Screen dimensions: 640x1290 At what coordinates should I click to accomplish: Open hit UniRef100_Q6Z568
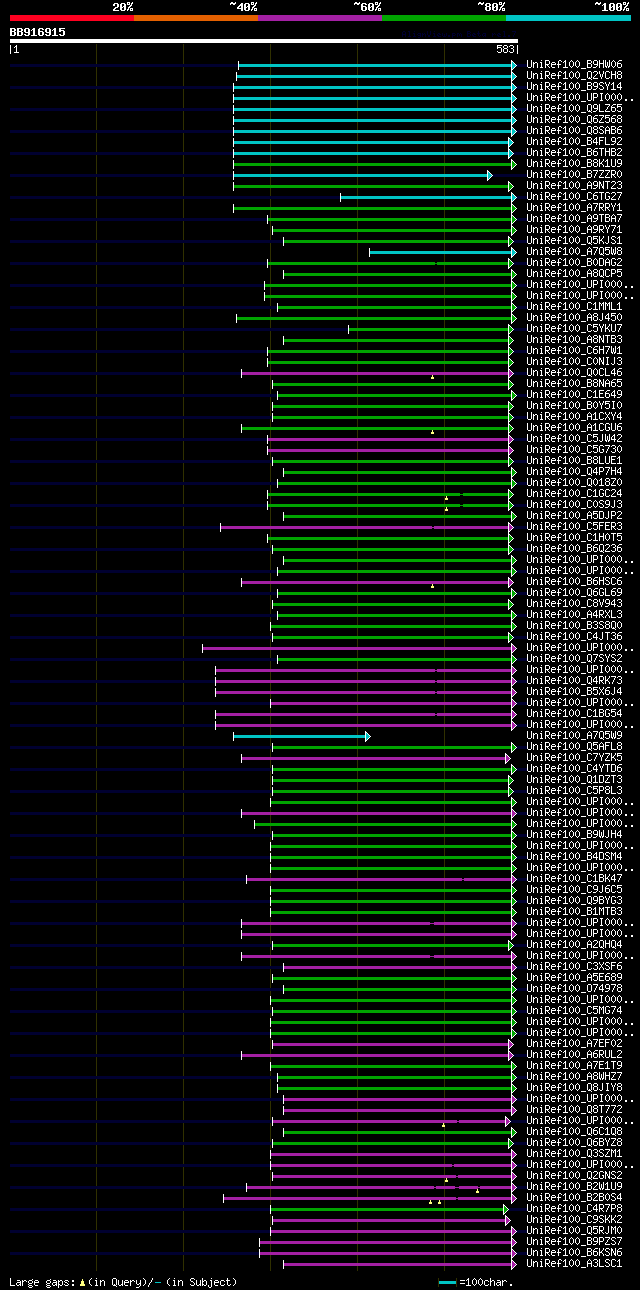click(x=573, y=119)
